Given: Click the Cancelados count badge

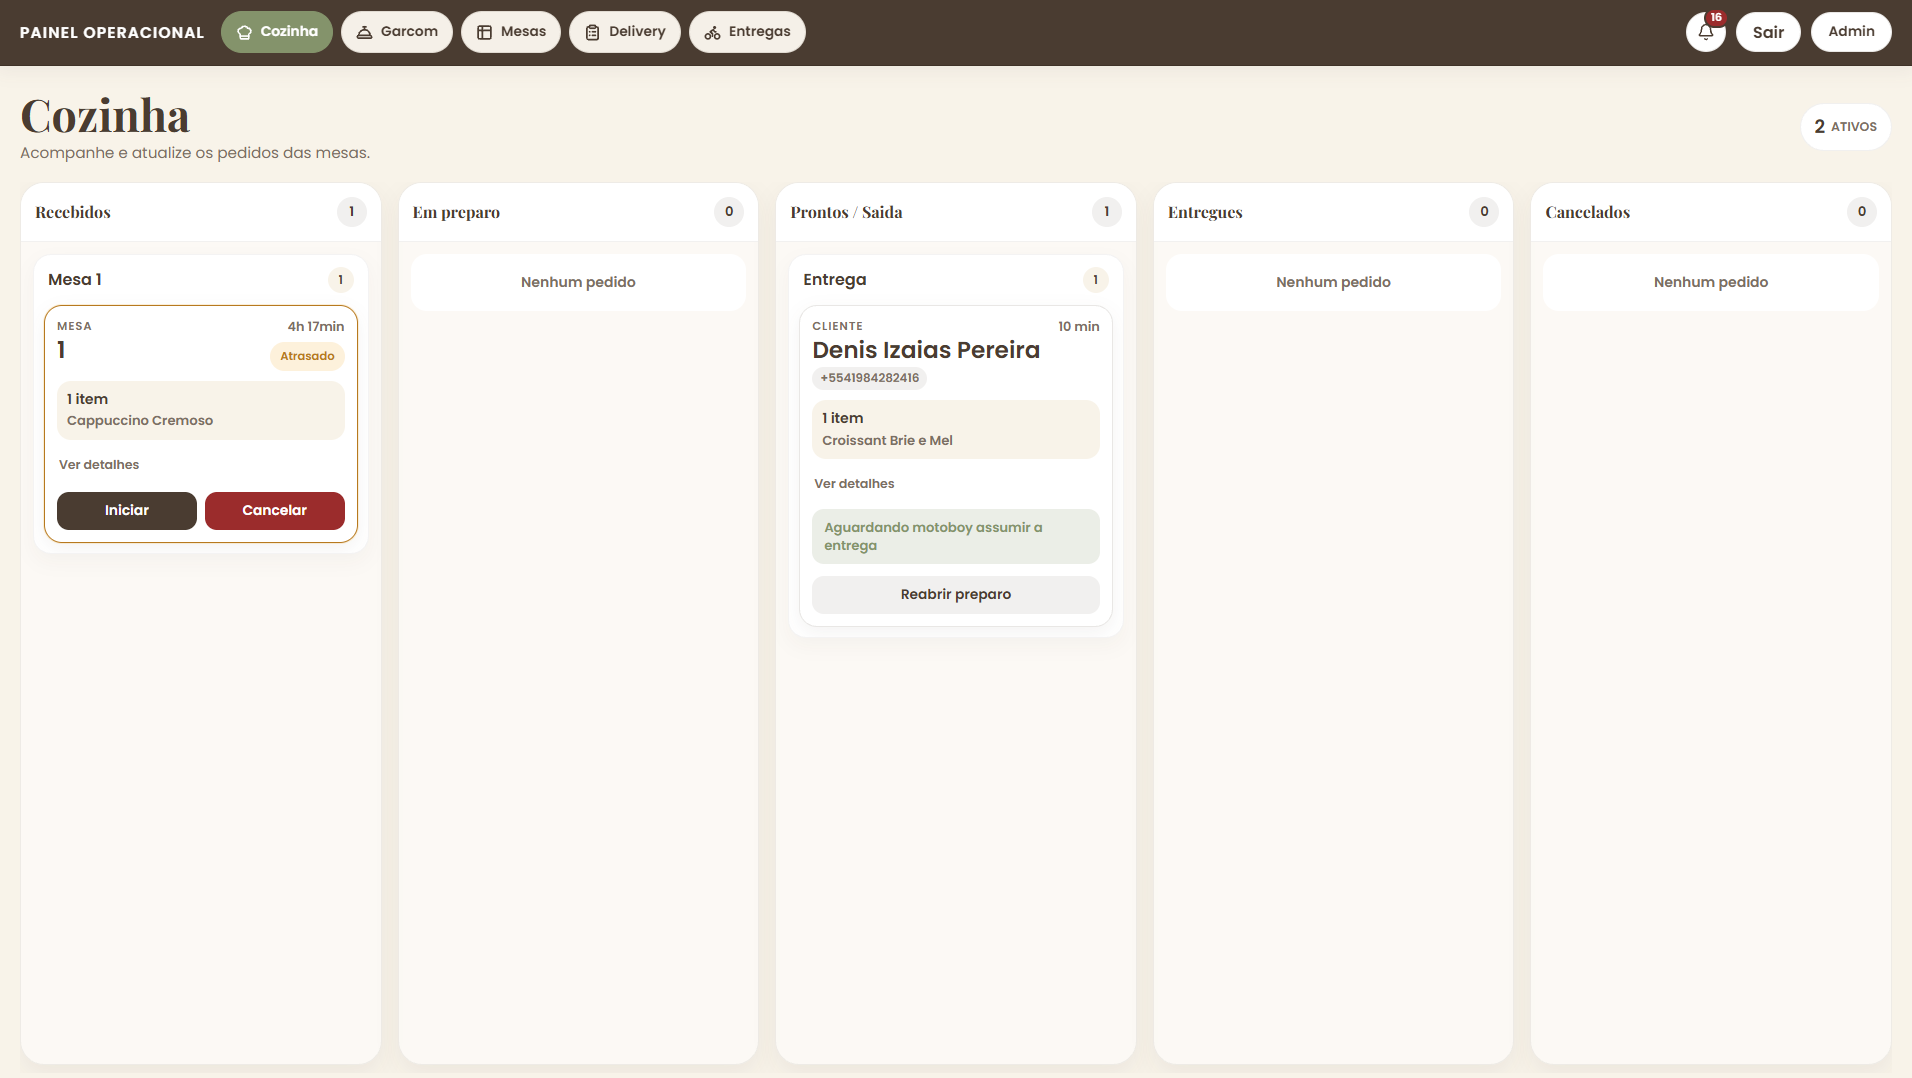Looking at the screenshot, I should (x=1862, y=212).
